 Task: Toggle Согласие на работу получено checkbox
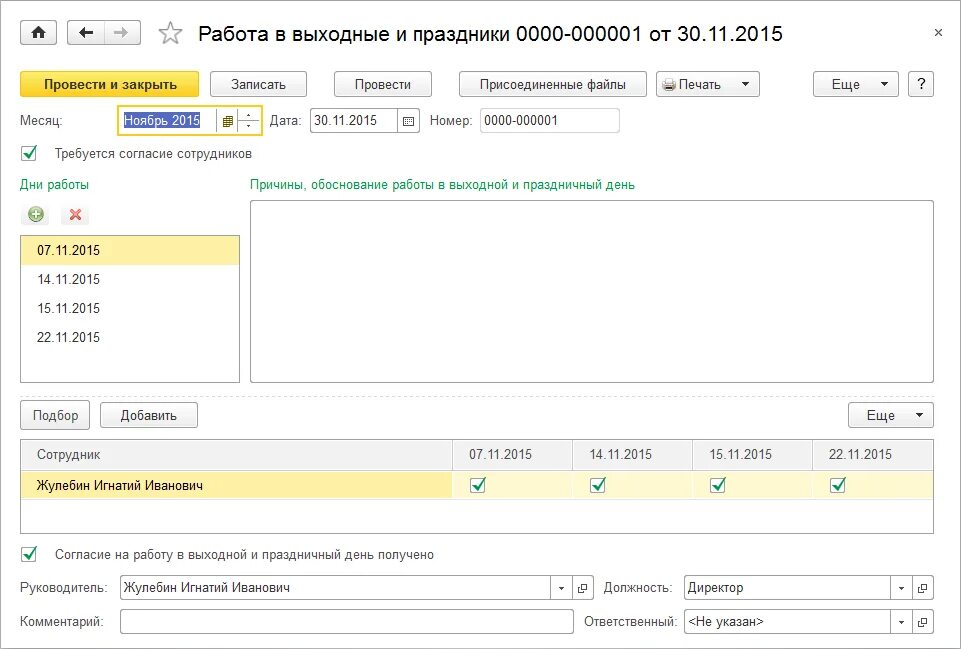[29, 554]
